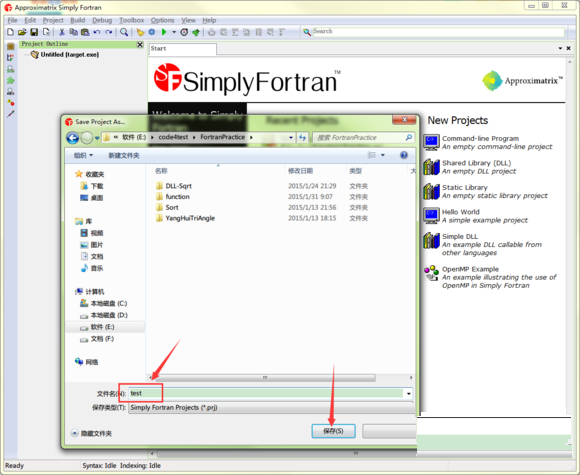Click the Open folder toolbar icon

22,32
